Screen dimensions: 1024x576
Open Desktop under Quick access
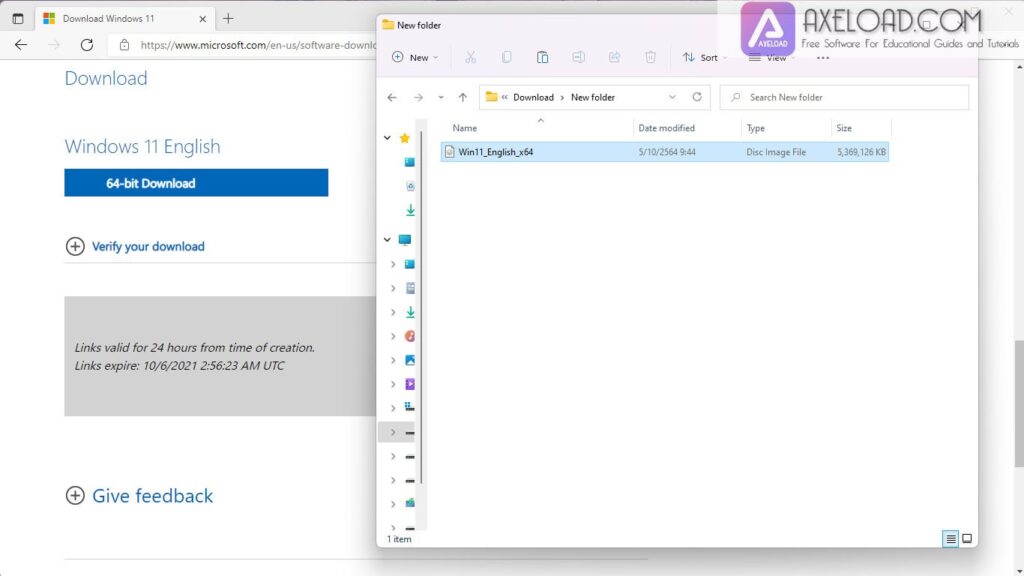(x=409, y=162)
